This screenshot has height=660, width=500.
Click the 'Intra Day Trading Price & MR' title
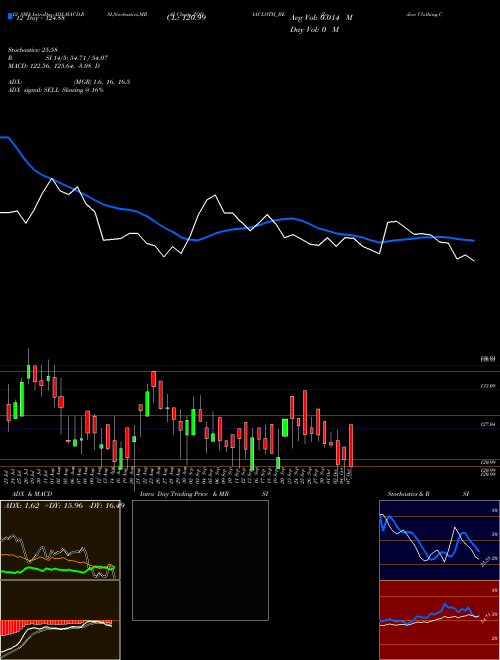pos(184,494)
